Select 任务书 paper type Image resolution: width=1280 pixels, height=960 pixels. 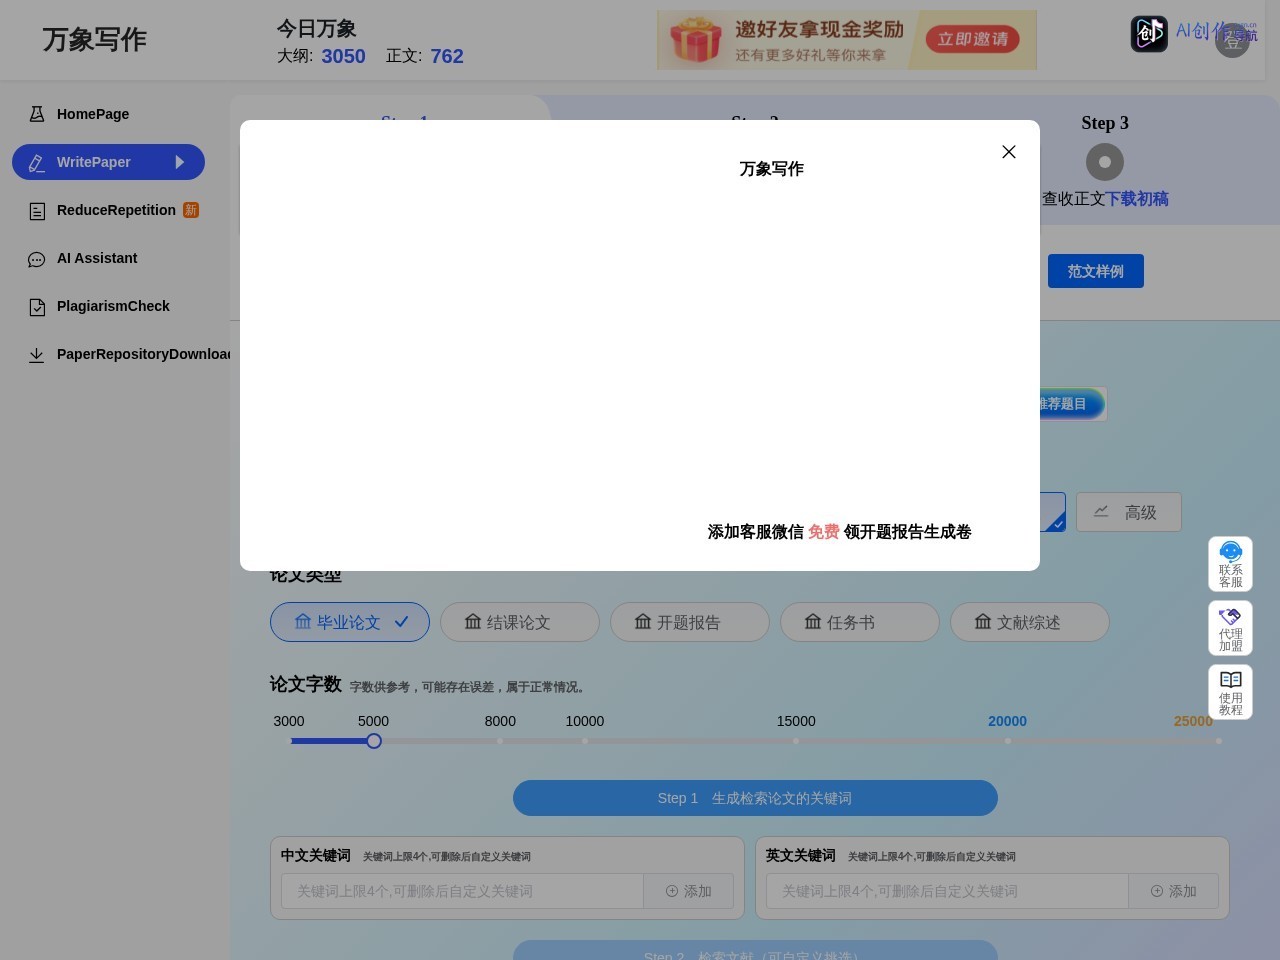(860, 622)
